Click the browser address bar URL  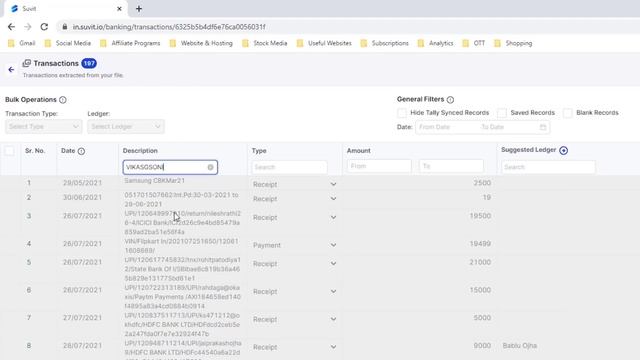click(169, 27)
